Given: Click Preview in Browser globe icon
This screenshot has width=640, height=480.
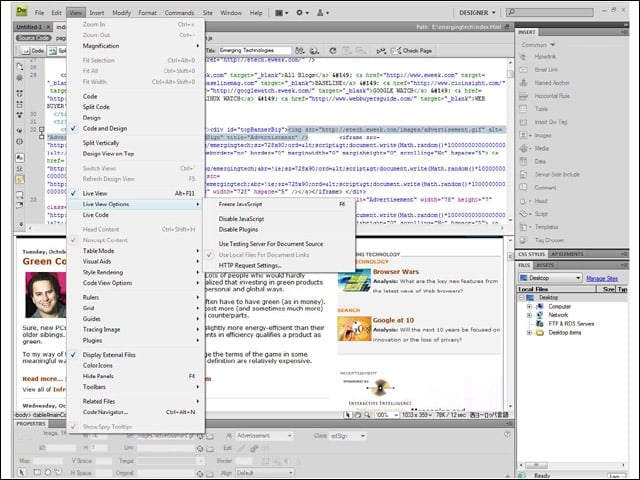Looking at the screenshot, I should (314, 51).
